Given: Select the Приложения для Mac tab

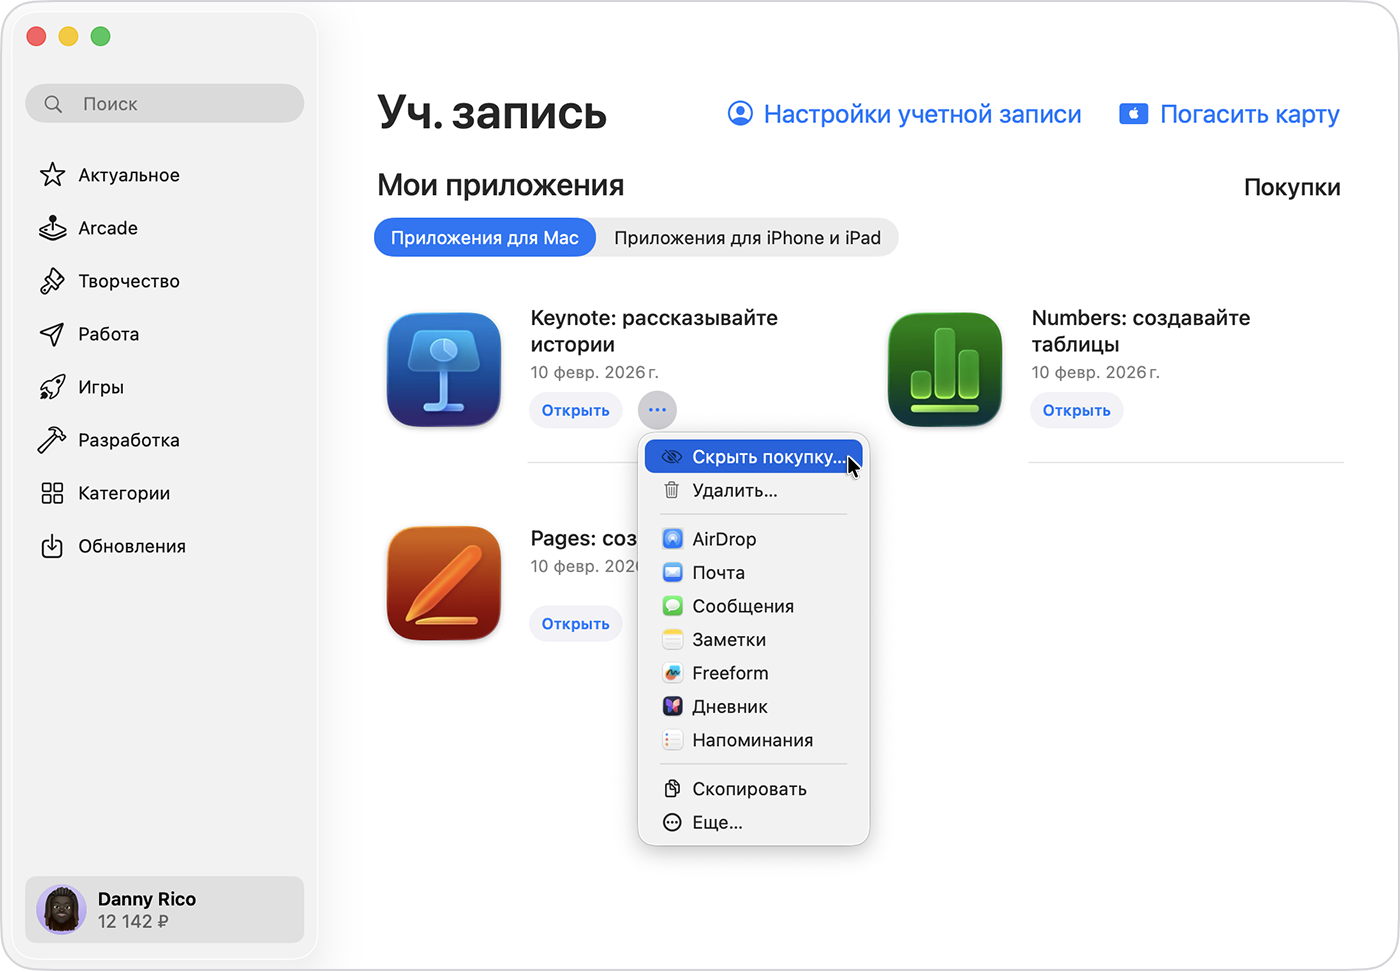Looking at the screenshot, I should point(484,237).
